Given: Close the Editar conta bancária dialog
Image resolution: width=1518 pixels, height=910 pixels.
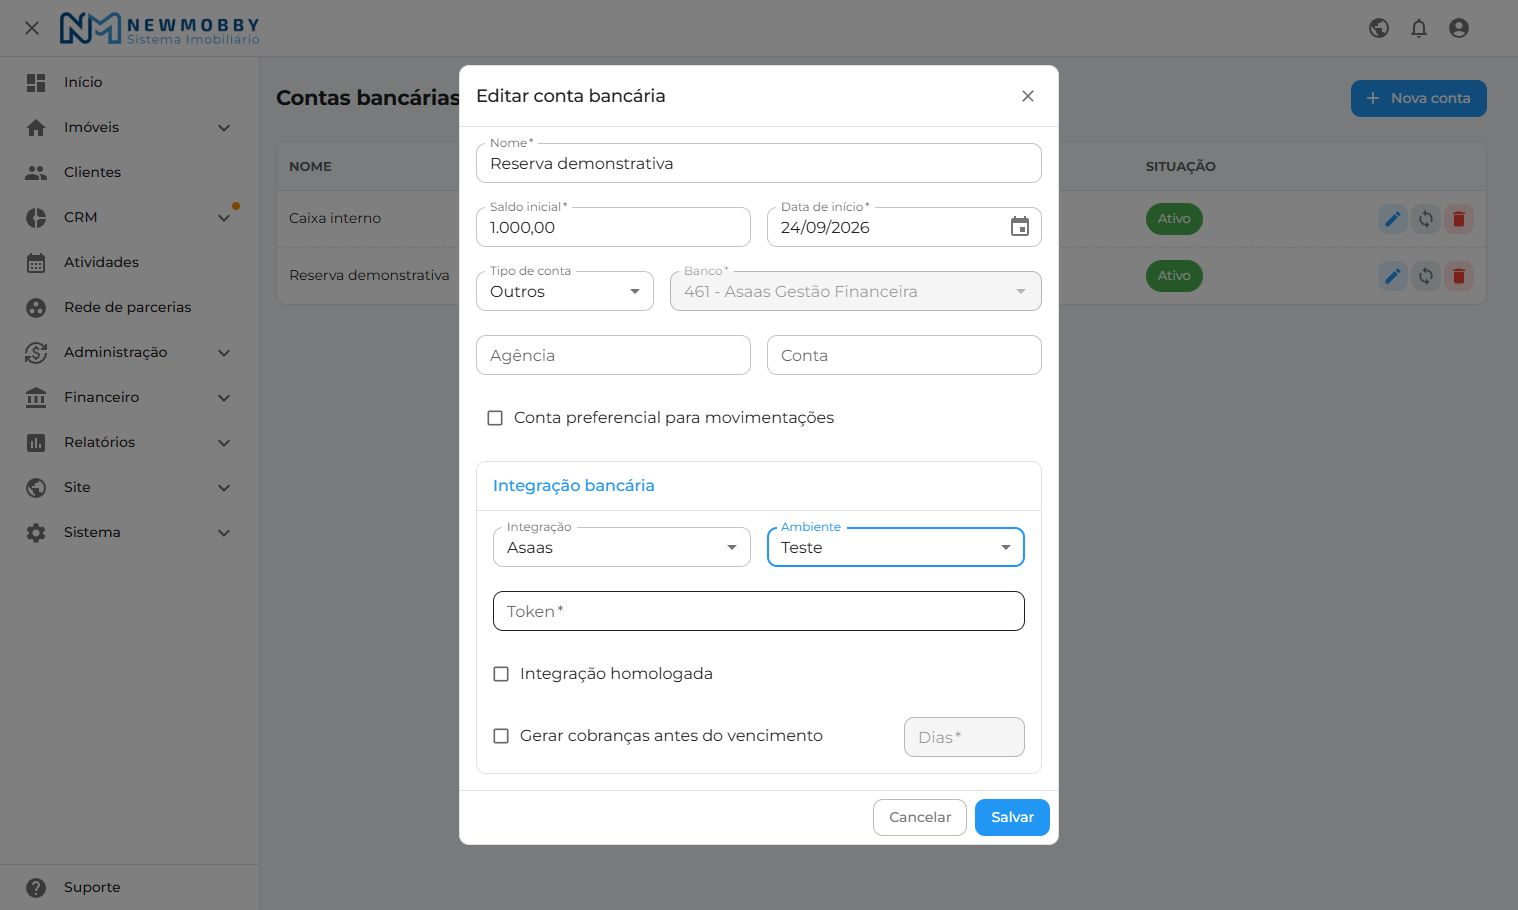Looking at the screenshot, I should [x=1028, y=96].
